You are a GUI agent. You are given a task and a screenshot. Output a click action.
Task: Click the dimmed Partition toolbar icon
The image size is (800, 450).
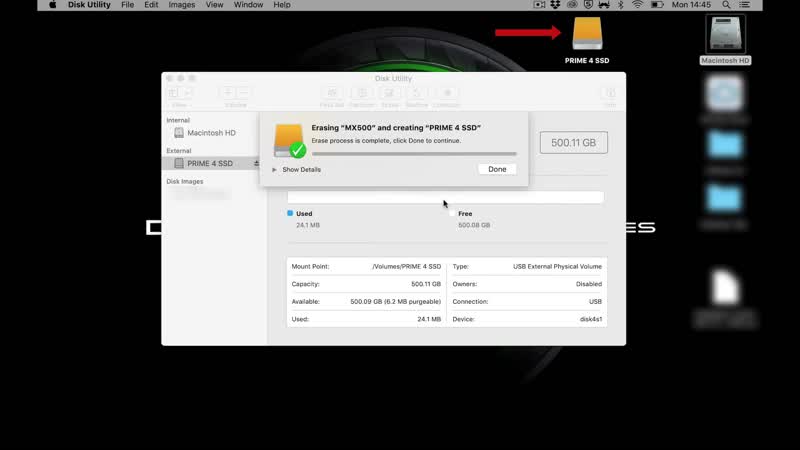(x=362, y=93)
